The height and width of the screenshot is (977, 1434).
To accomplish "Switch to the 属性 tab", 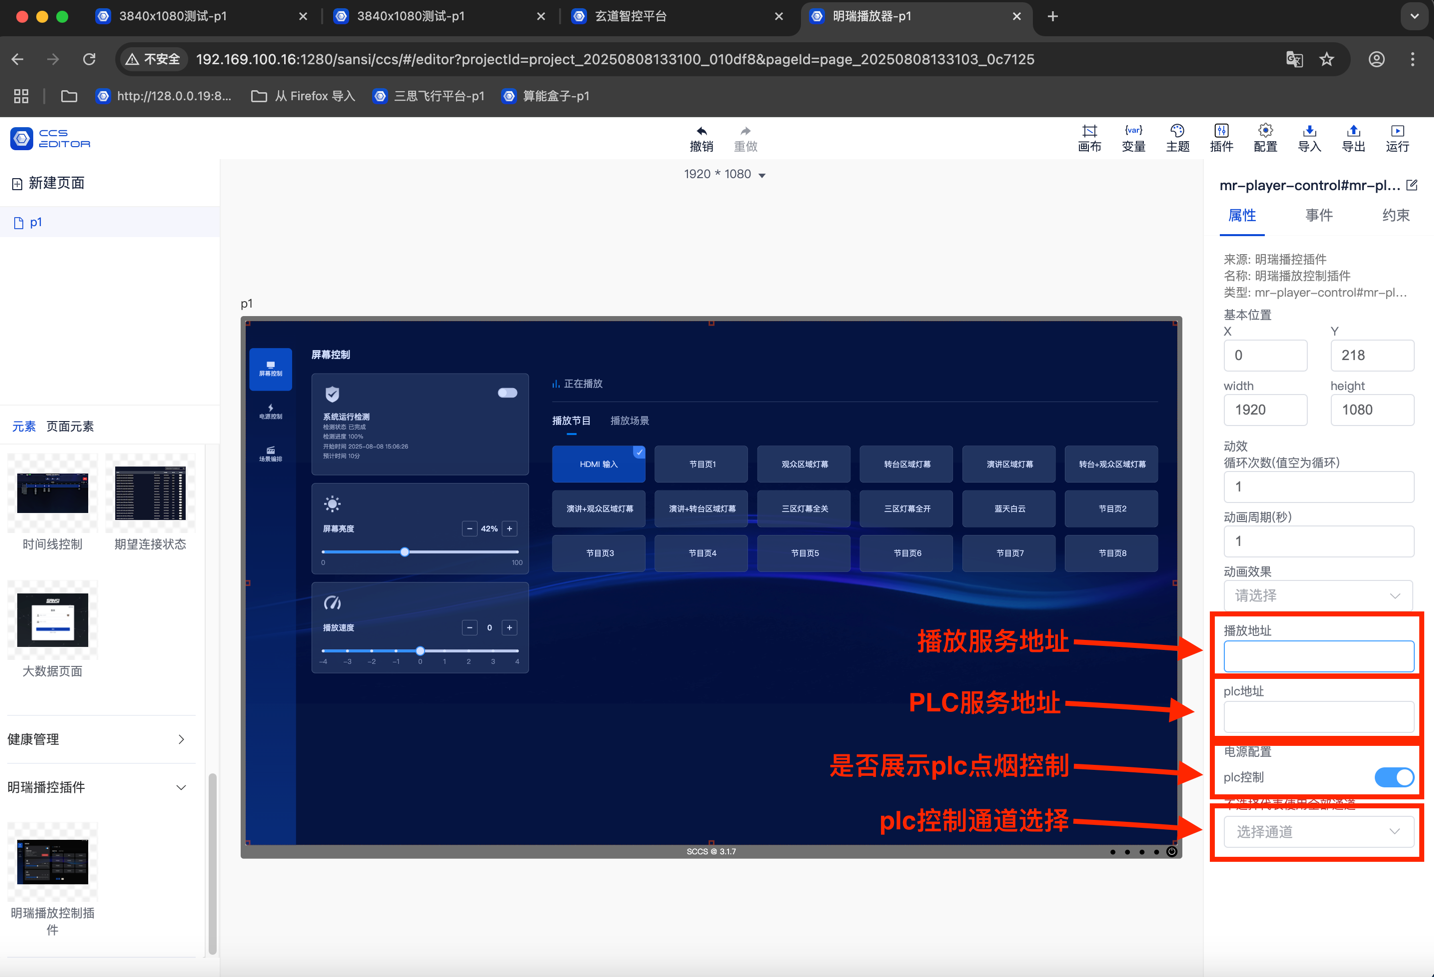I will pyautogui.click(x=1241, y=215).
